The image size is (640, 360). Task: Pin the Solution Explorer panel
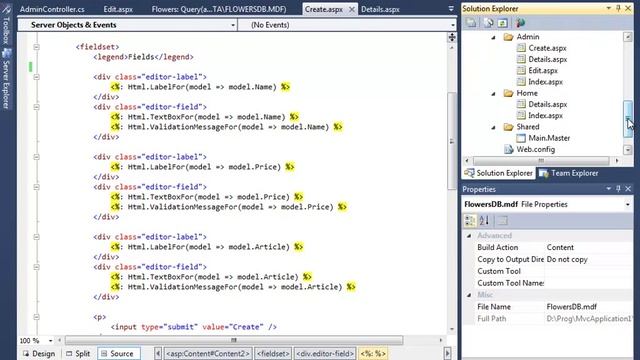tap(618, 8)
